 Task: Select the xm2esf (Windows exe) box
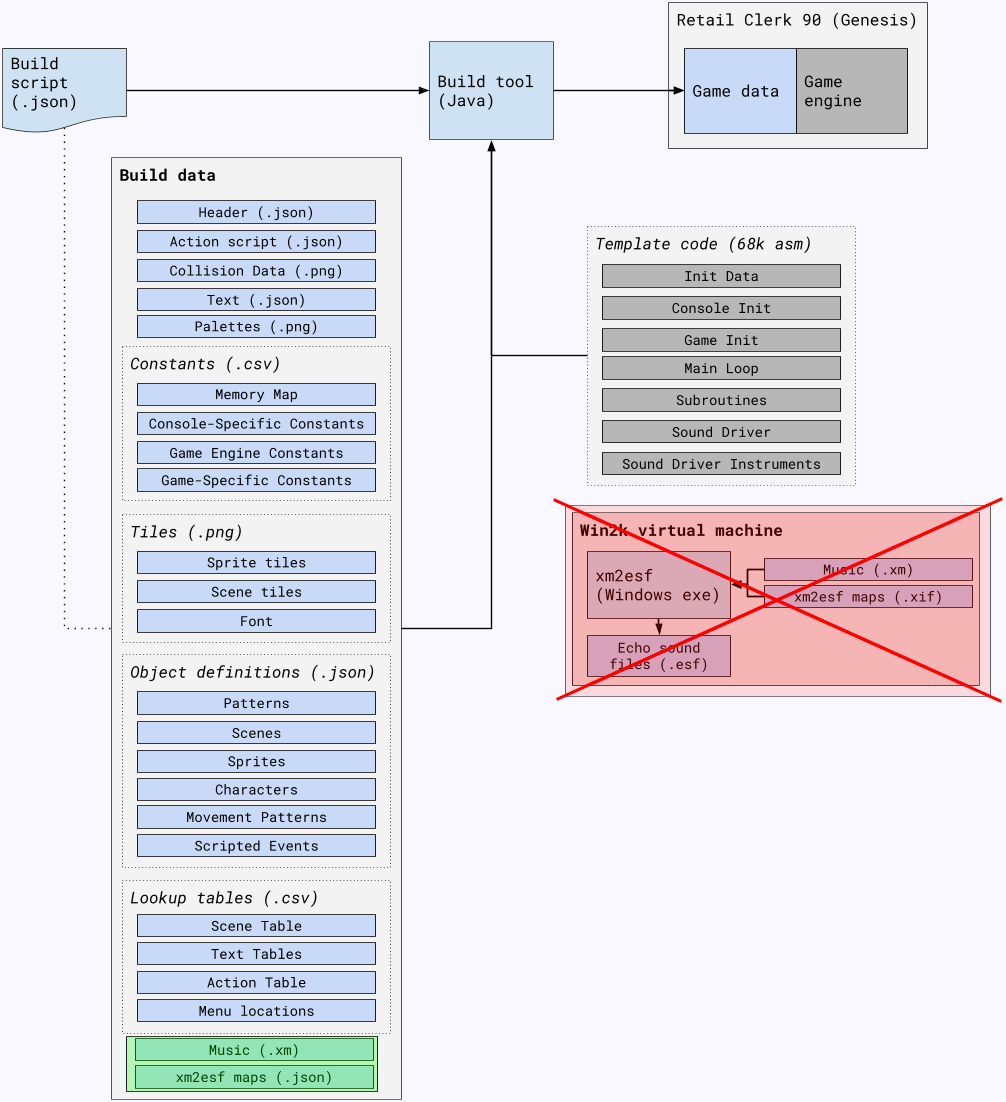657,585
